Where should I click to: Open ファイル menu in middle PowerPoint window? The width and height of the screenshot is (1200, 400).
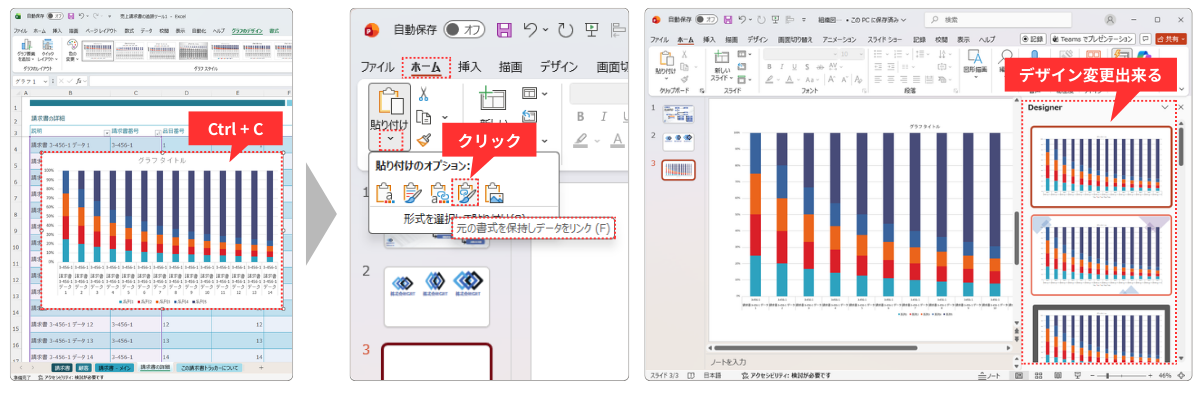pyautogui.click(x=377, y=67)
